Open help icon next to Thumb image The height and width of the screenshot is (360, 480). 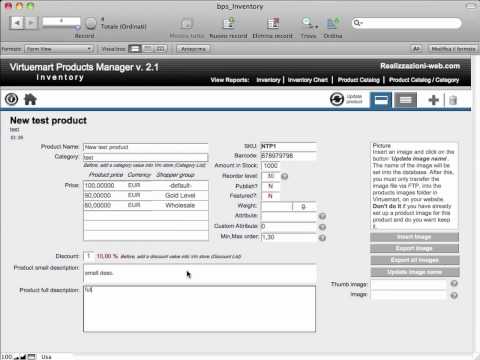[454, 284]
